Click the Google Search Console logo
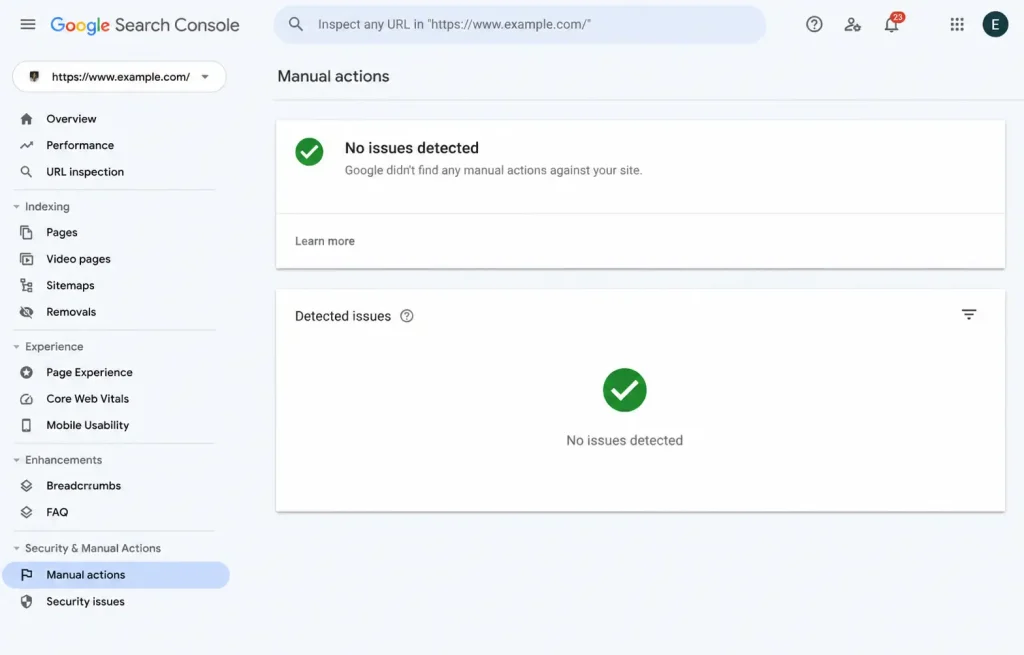This screenshot has height=655, width=1024. 145,25
